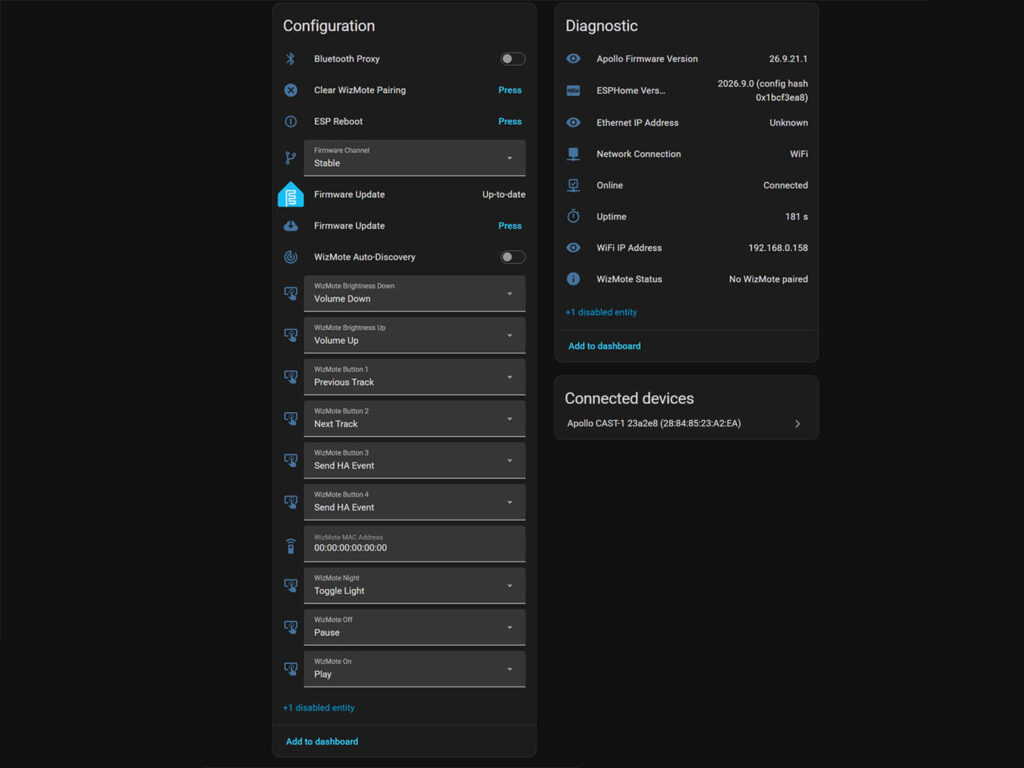Click the chevron next to Apollo CAST-1
This screenshot has height=768, width=1024.
click(797, 424)
